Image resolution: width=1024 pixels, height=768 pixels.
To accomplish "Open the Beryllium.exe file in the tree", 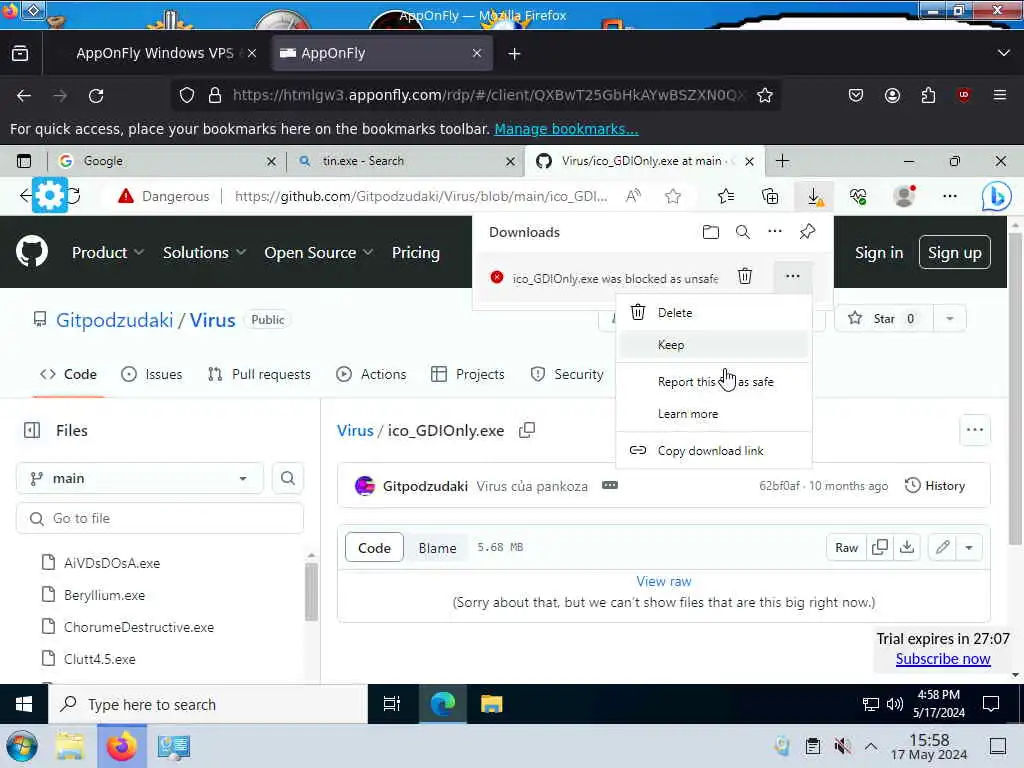I will coord(104,595).
